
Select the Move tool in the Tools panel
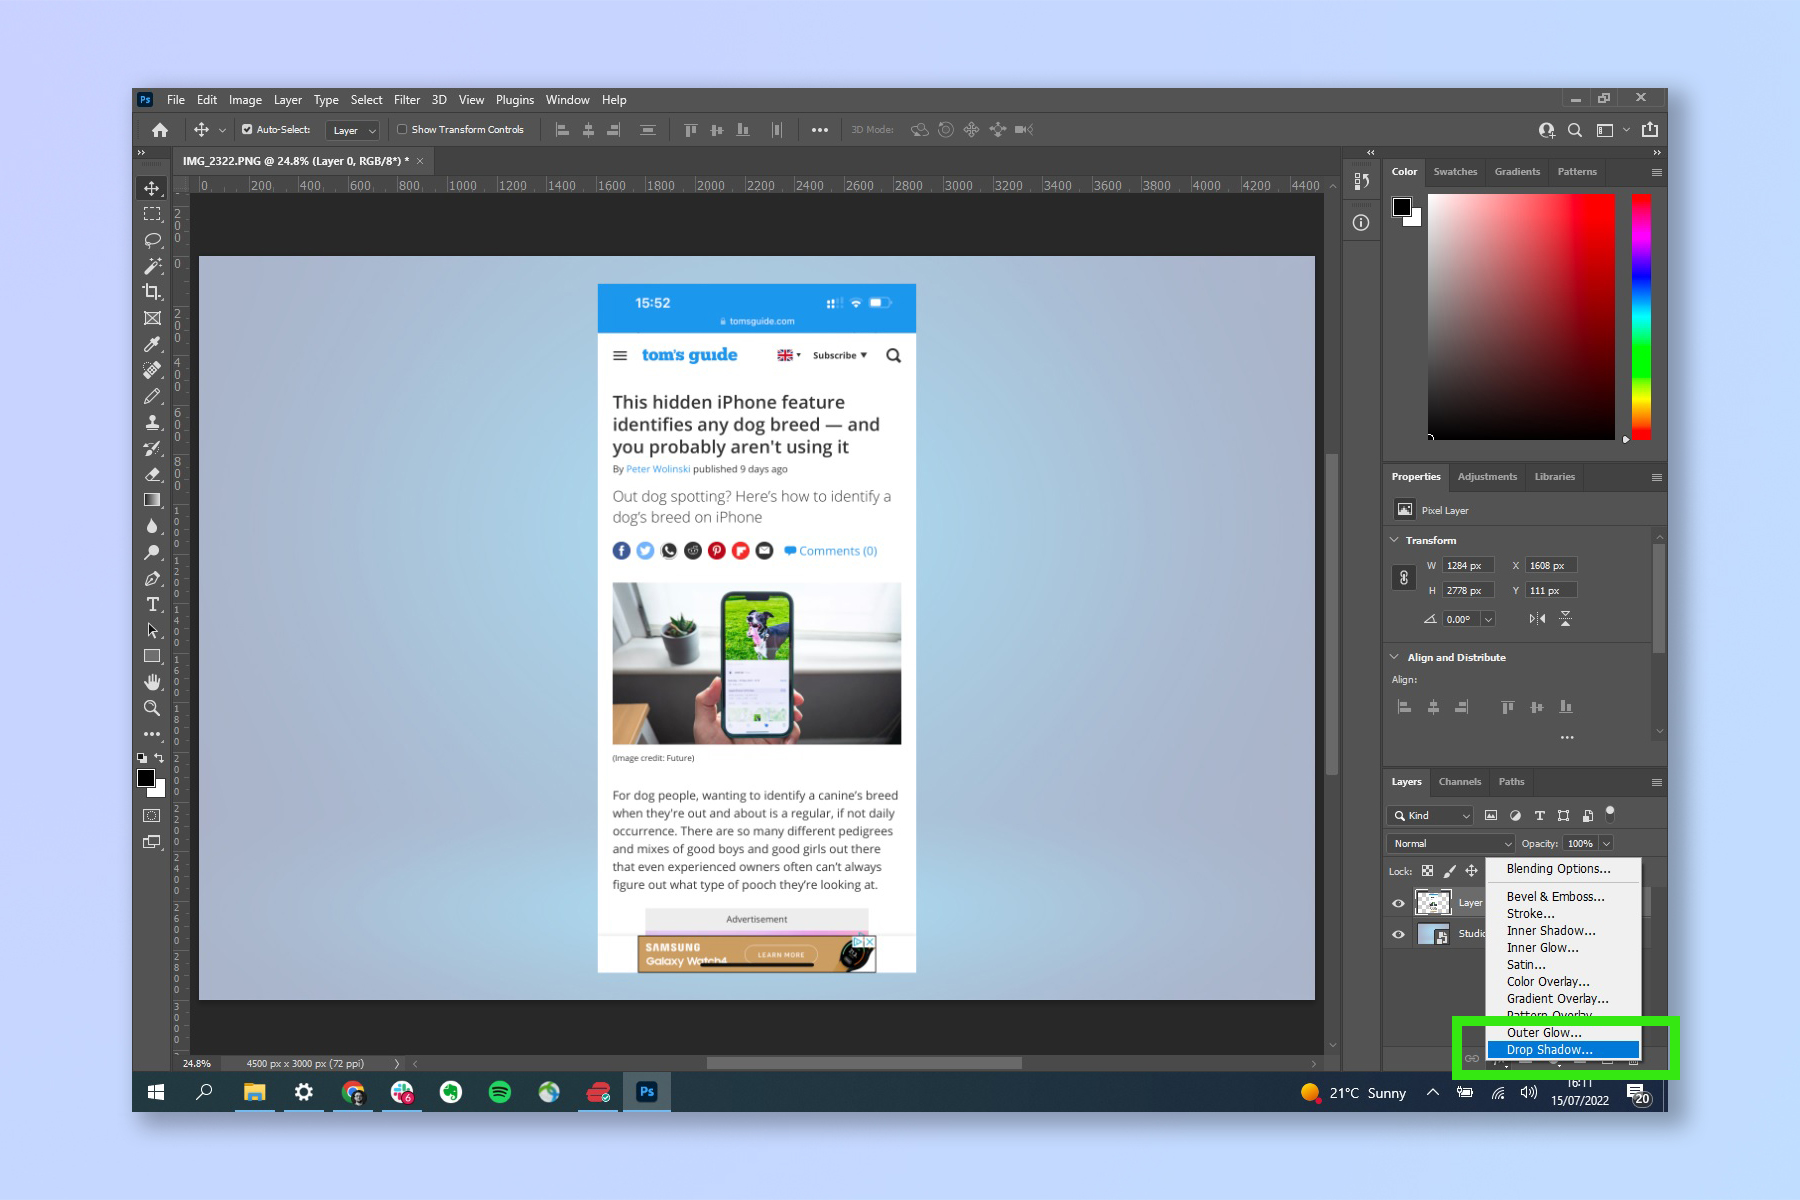point(152,188)
